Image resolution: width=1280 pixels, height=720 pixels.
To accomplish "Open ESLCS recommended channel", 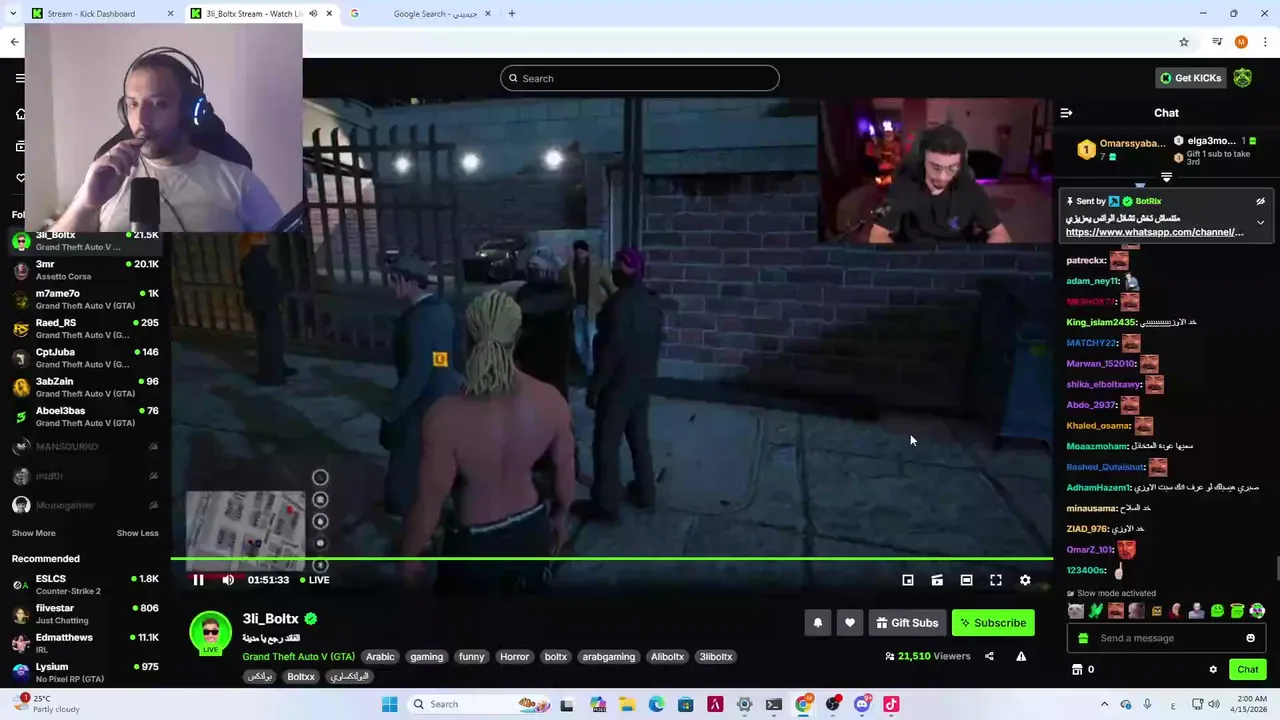I will click(x=85, y=584).
